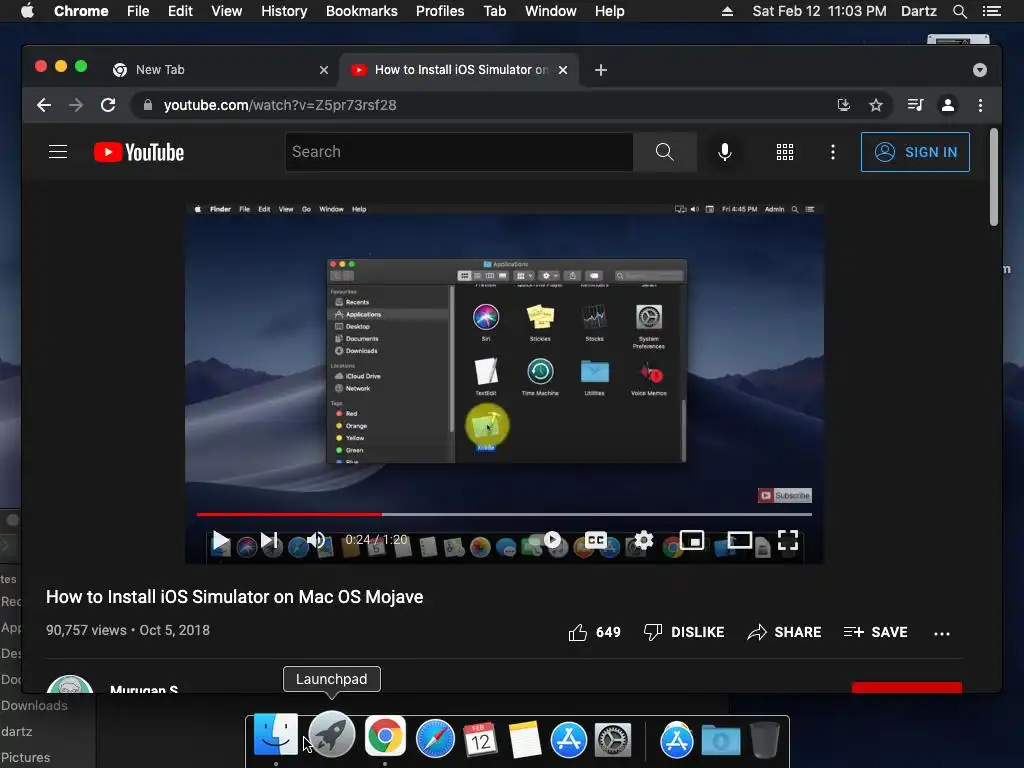This screenshot has height=768, width=1024.
Task: Open the History menu
Action: coord(284,11)
